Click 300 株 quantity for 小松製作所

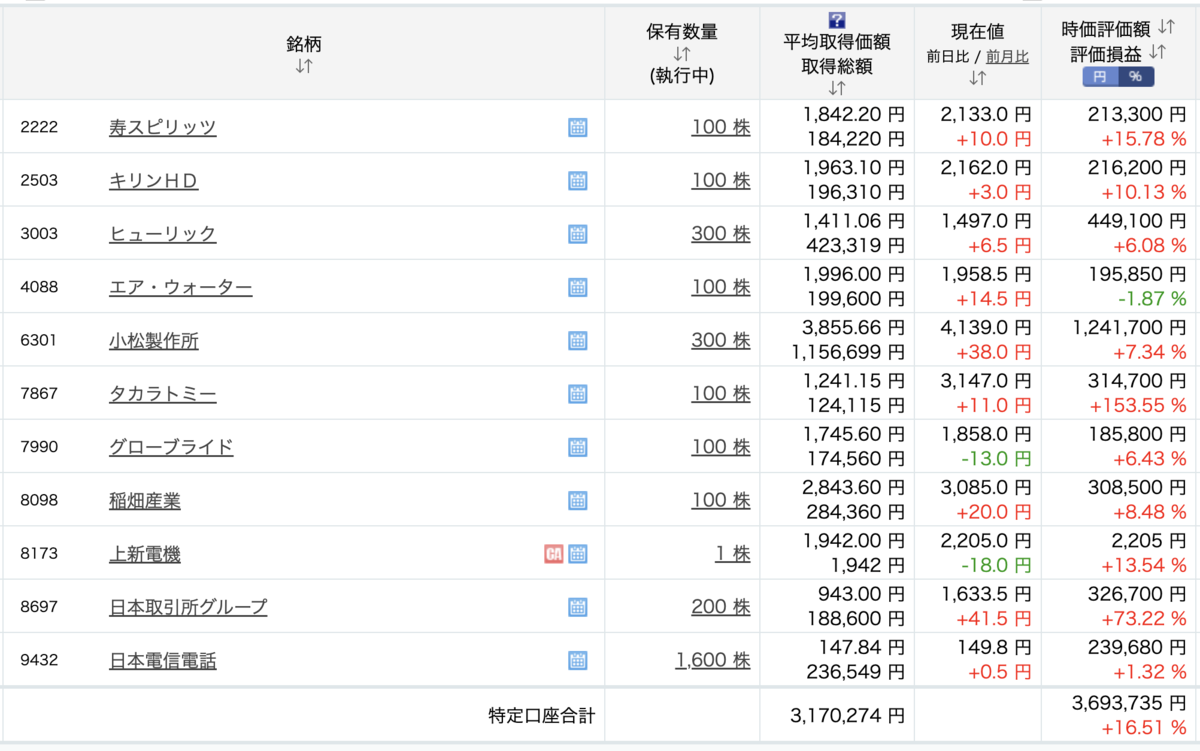[x=720, y=340]
